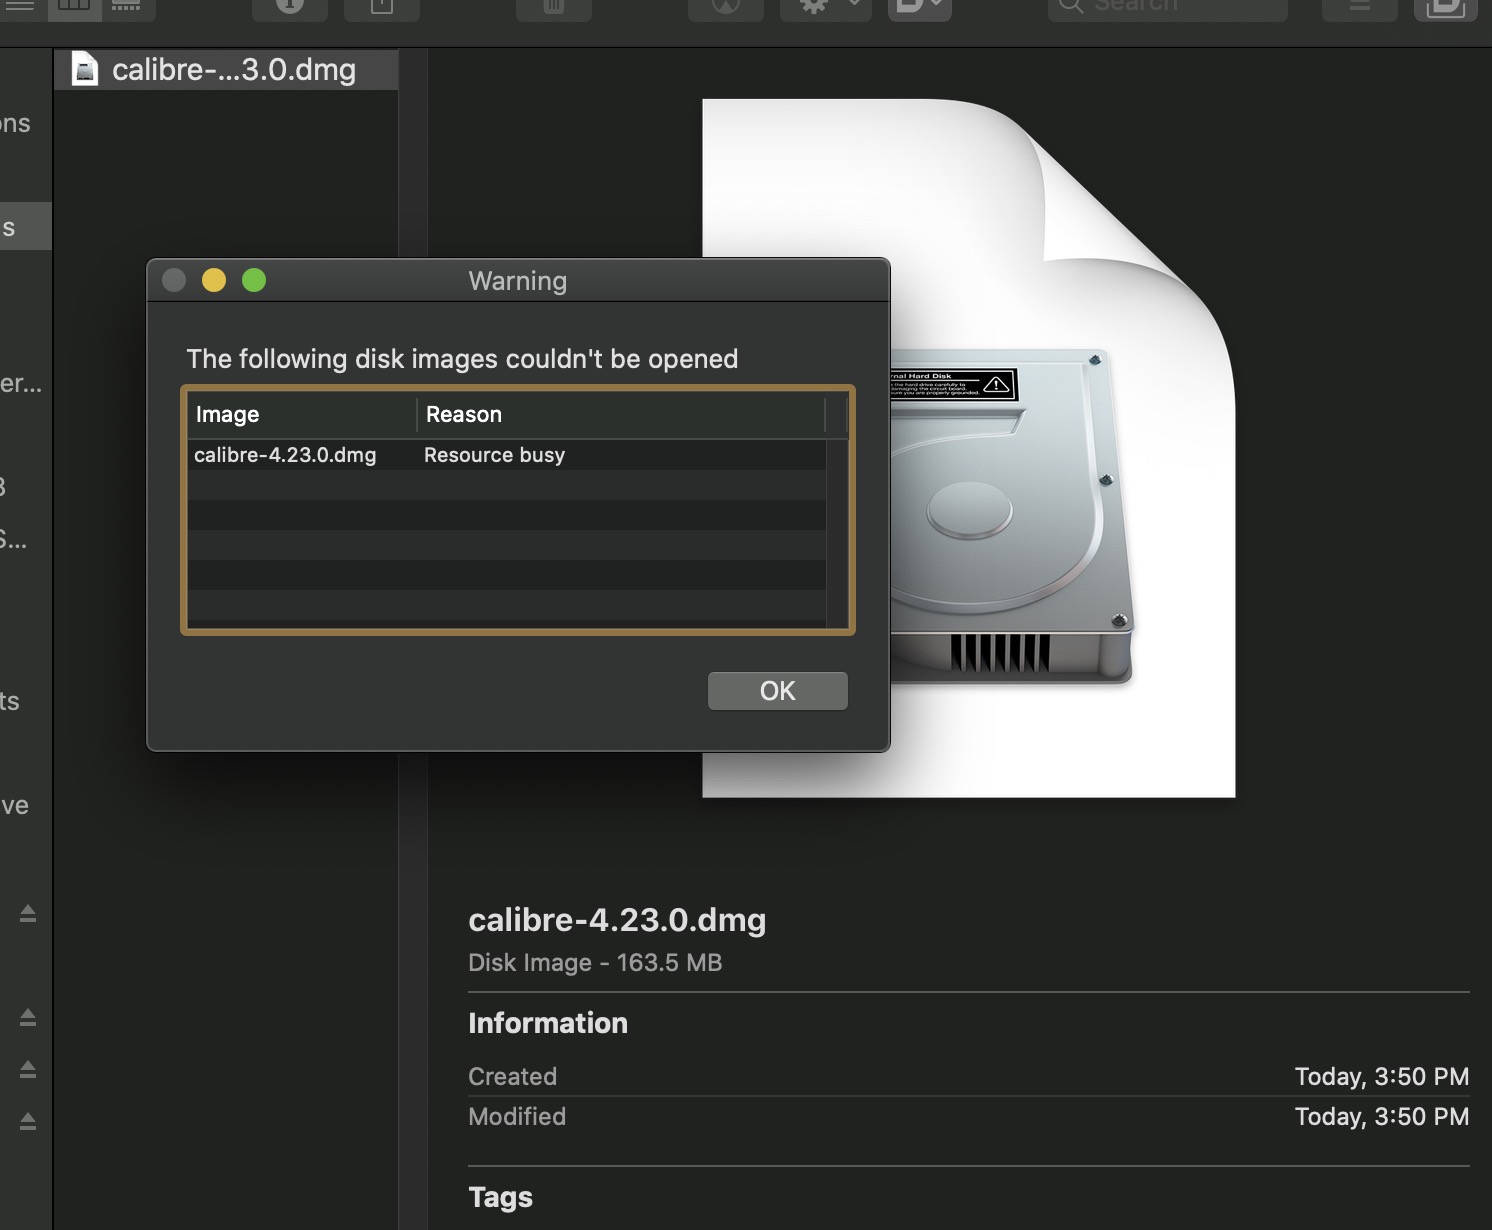Viewport: 1492px width, 1230px height.
Task: Switch to gallery view in the toolbar
Action: (x=127, y=8)
